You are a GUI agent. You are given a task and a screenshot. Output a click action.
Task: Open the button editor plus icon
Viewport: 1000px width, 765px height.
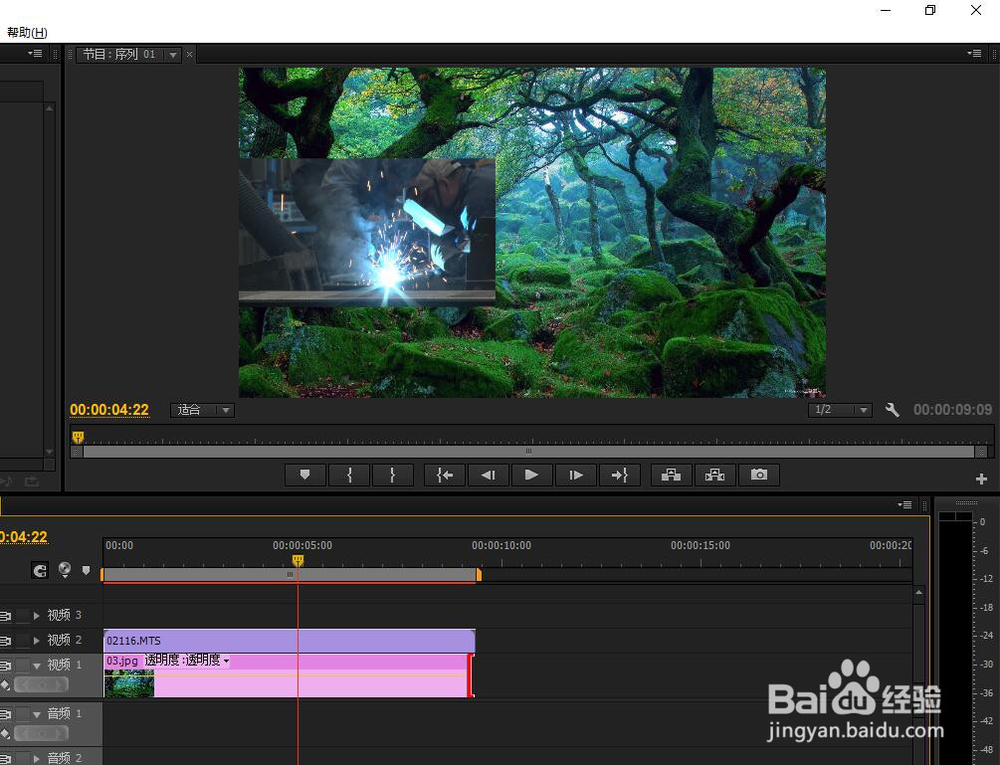pyautogui.click(x=982, y=479)
